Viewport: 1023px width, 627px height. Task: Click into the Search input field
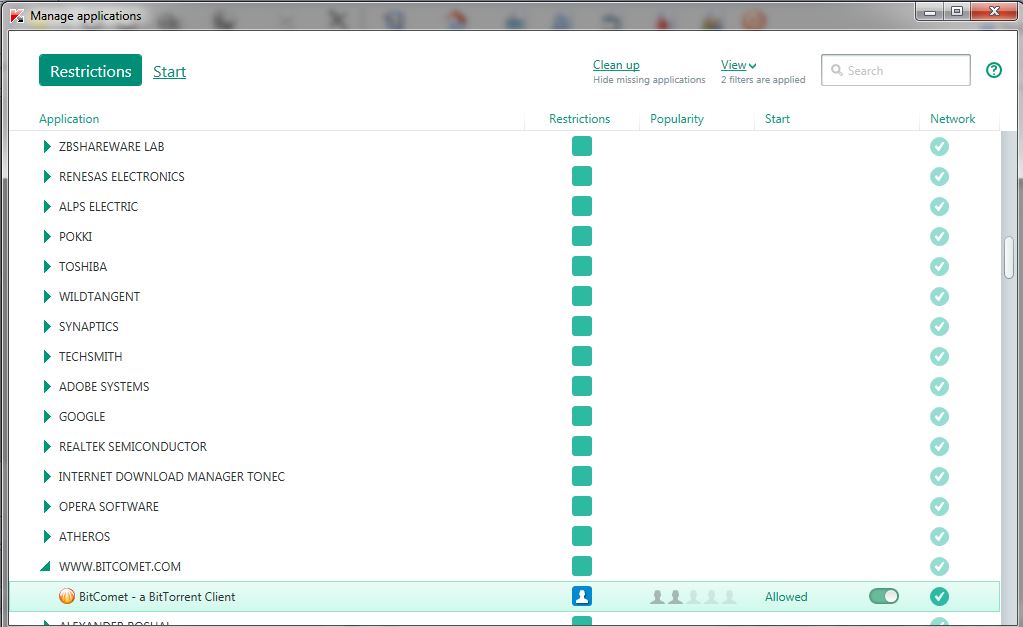(x=896, y=70)
